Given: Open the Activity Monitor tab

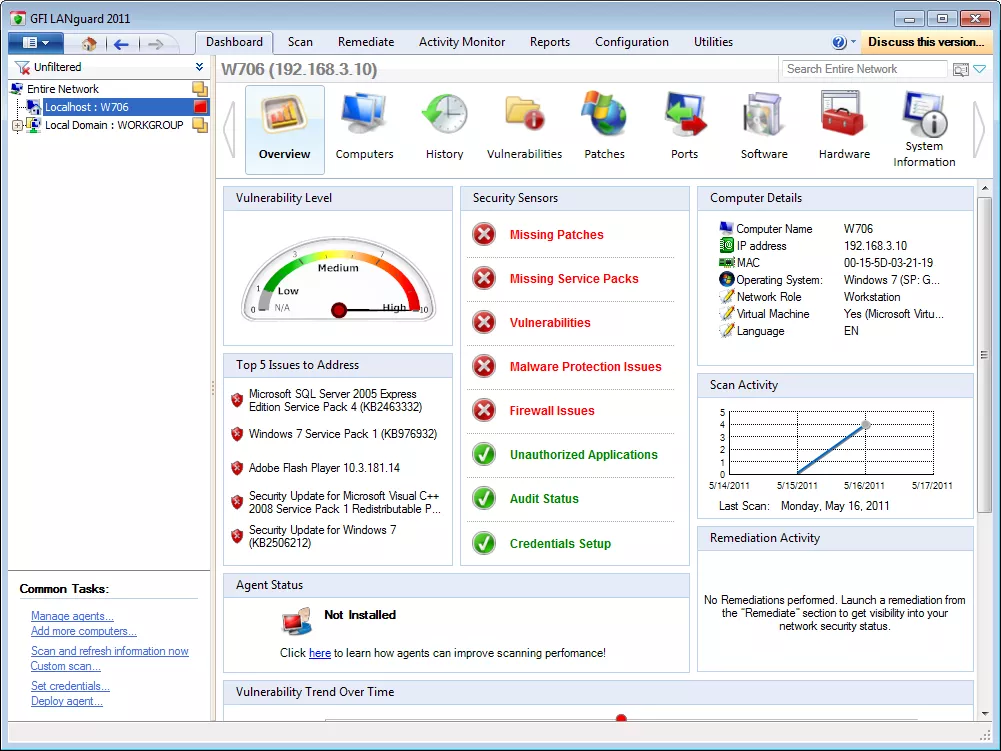Looking at the screenshot, I should [x=462, y=42].
